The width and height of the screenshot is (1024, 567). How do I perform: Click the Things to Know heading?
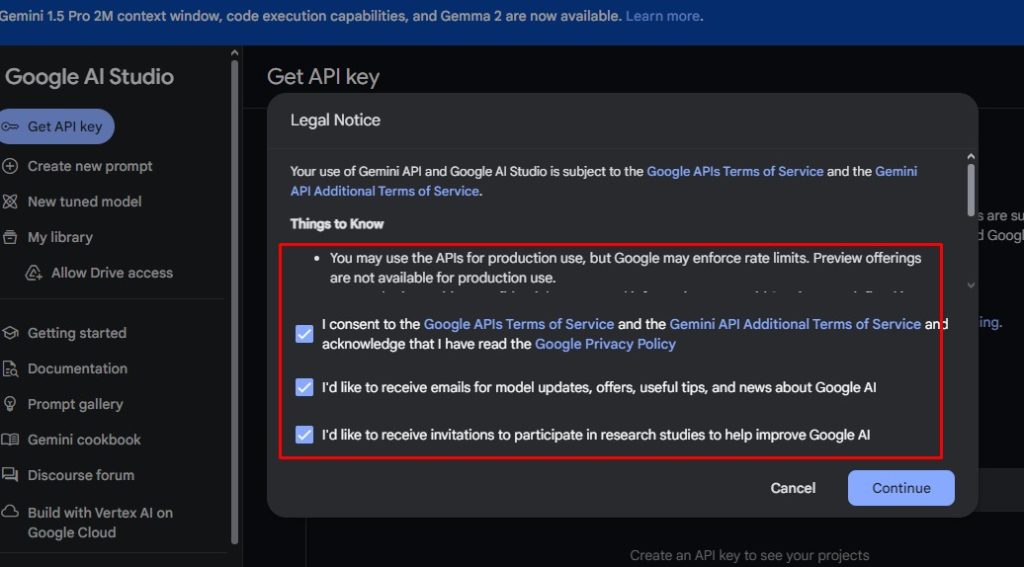[337, 223]
